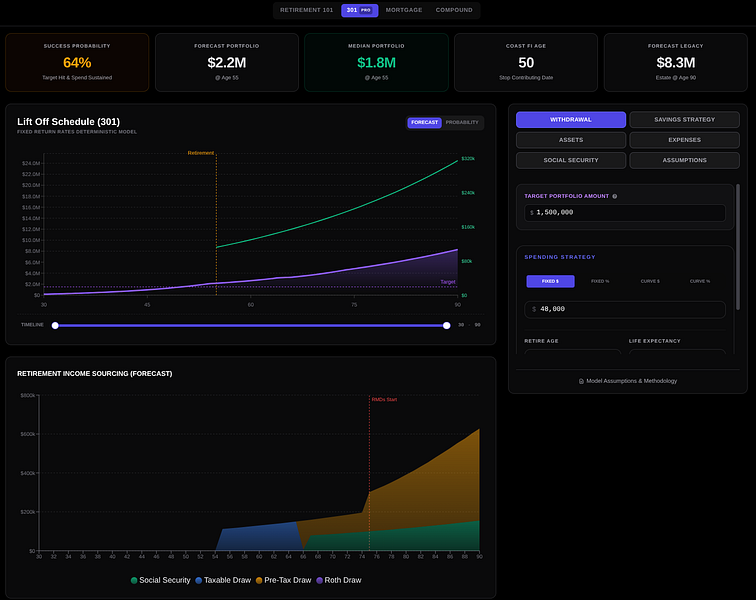Choose the Fixed $ spending strategy
The height and width of the screenshot is (600, 756).
pyautogui.click(x=550, y=281)
